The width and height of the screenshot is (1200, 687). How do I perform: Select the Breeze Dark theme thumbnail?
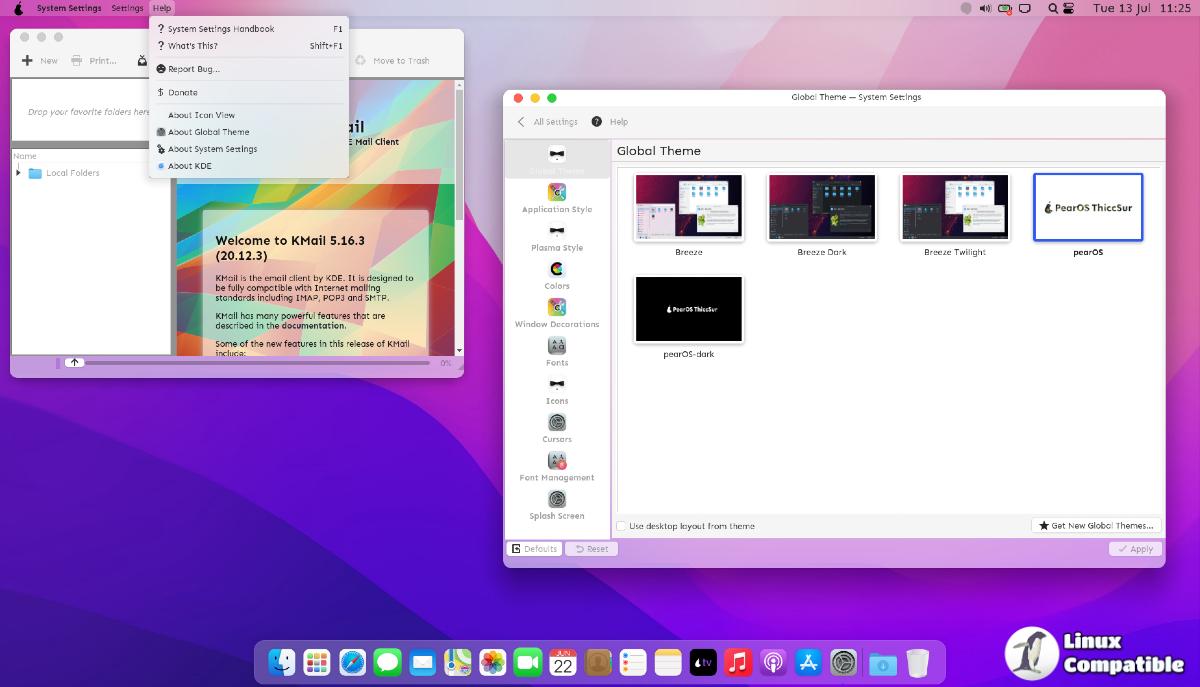(x=822, y=208)
